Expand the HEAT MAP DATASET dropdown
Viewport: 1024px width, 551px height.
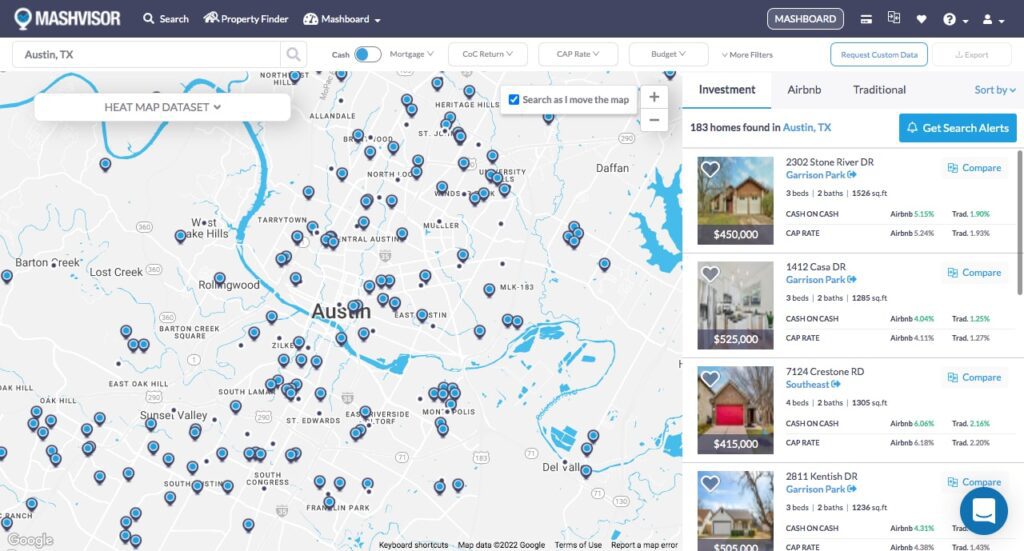pos(162,107)
